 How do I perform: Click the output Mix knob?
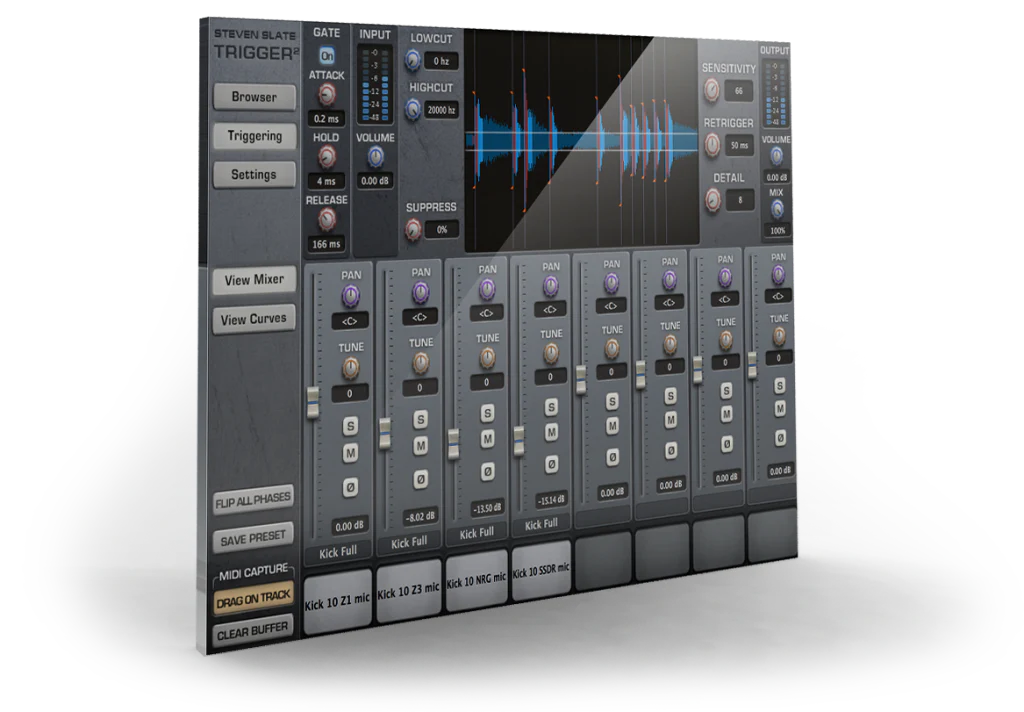[x=776, y=209]
